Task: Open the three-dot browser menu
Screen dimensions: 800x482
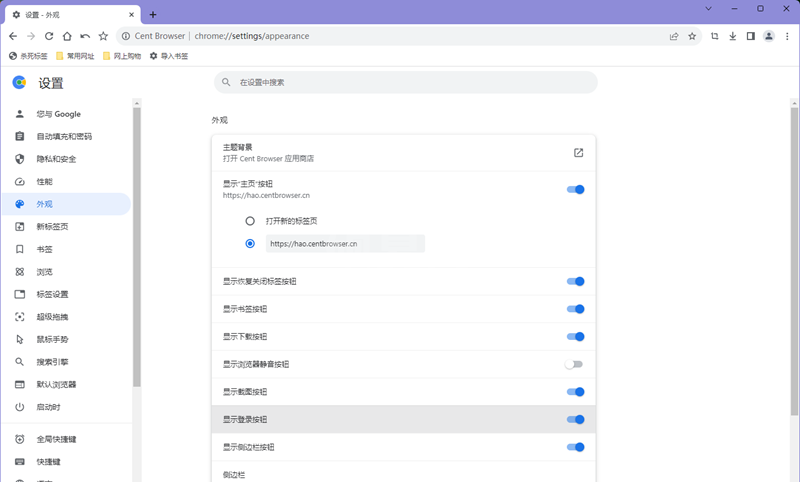Action: 787,36
